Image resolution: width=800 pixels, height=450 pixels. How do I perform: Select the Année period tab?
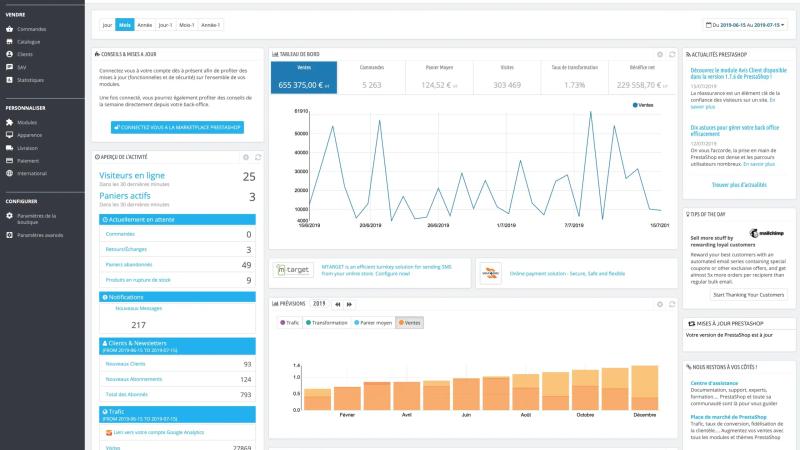coord(145,25)
